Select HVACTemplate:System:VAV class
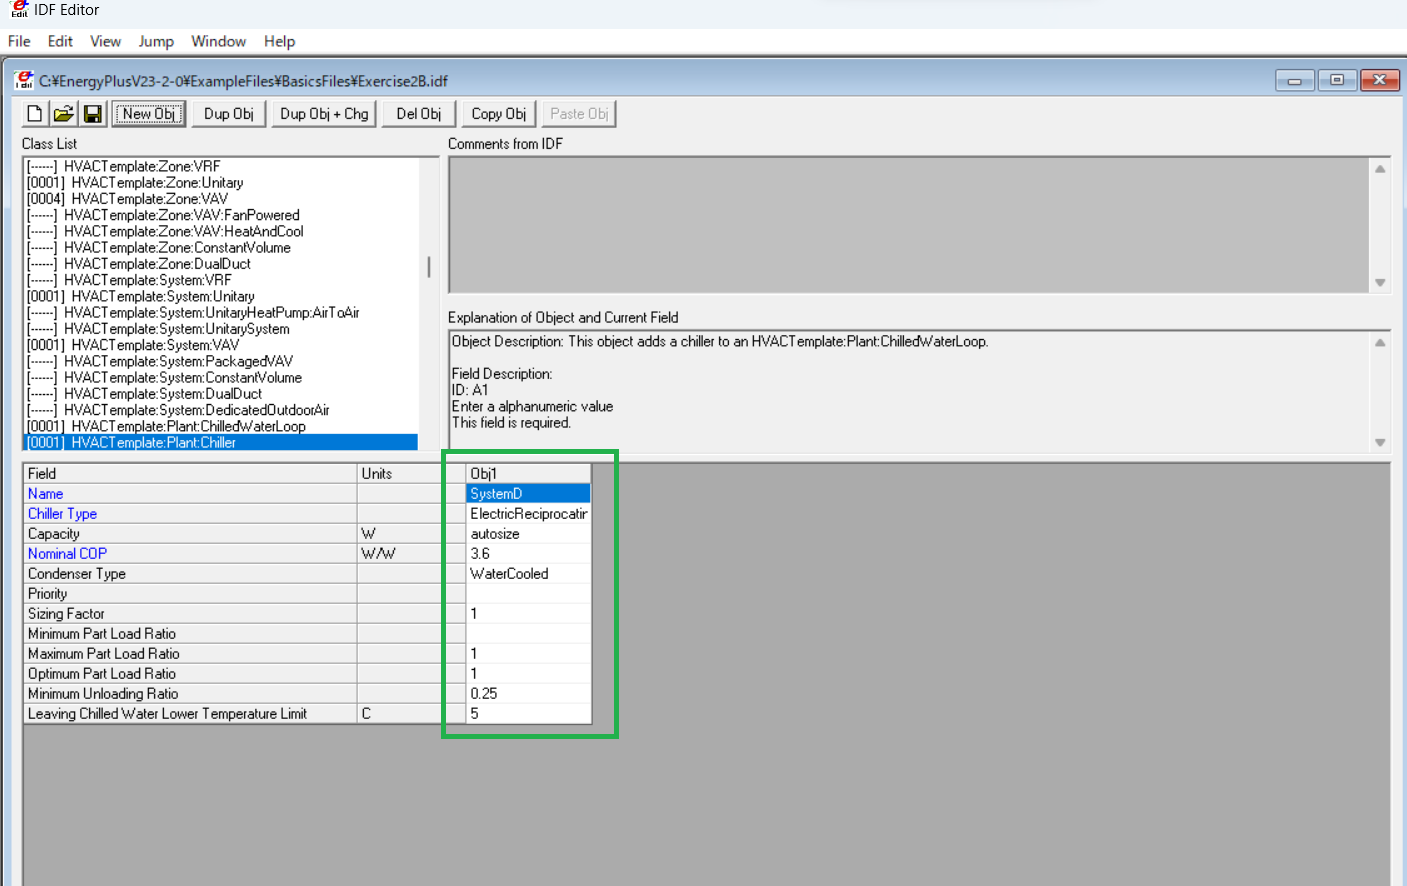Viewport: 1407px width, 886px height. (220, 345)
